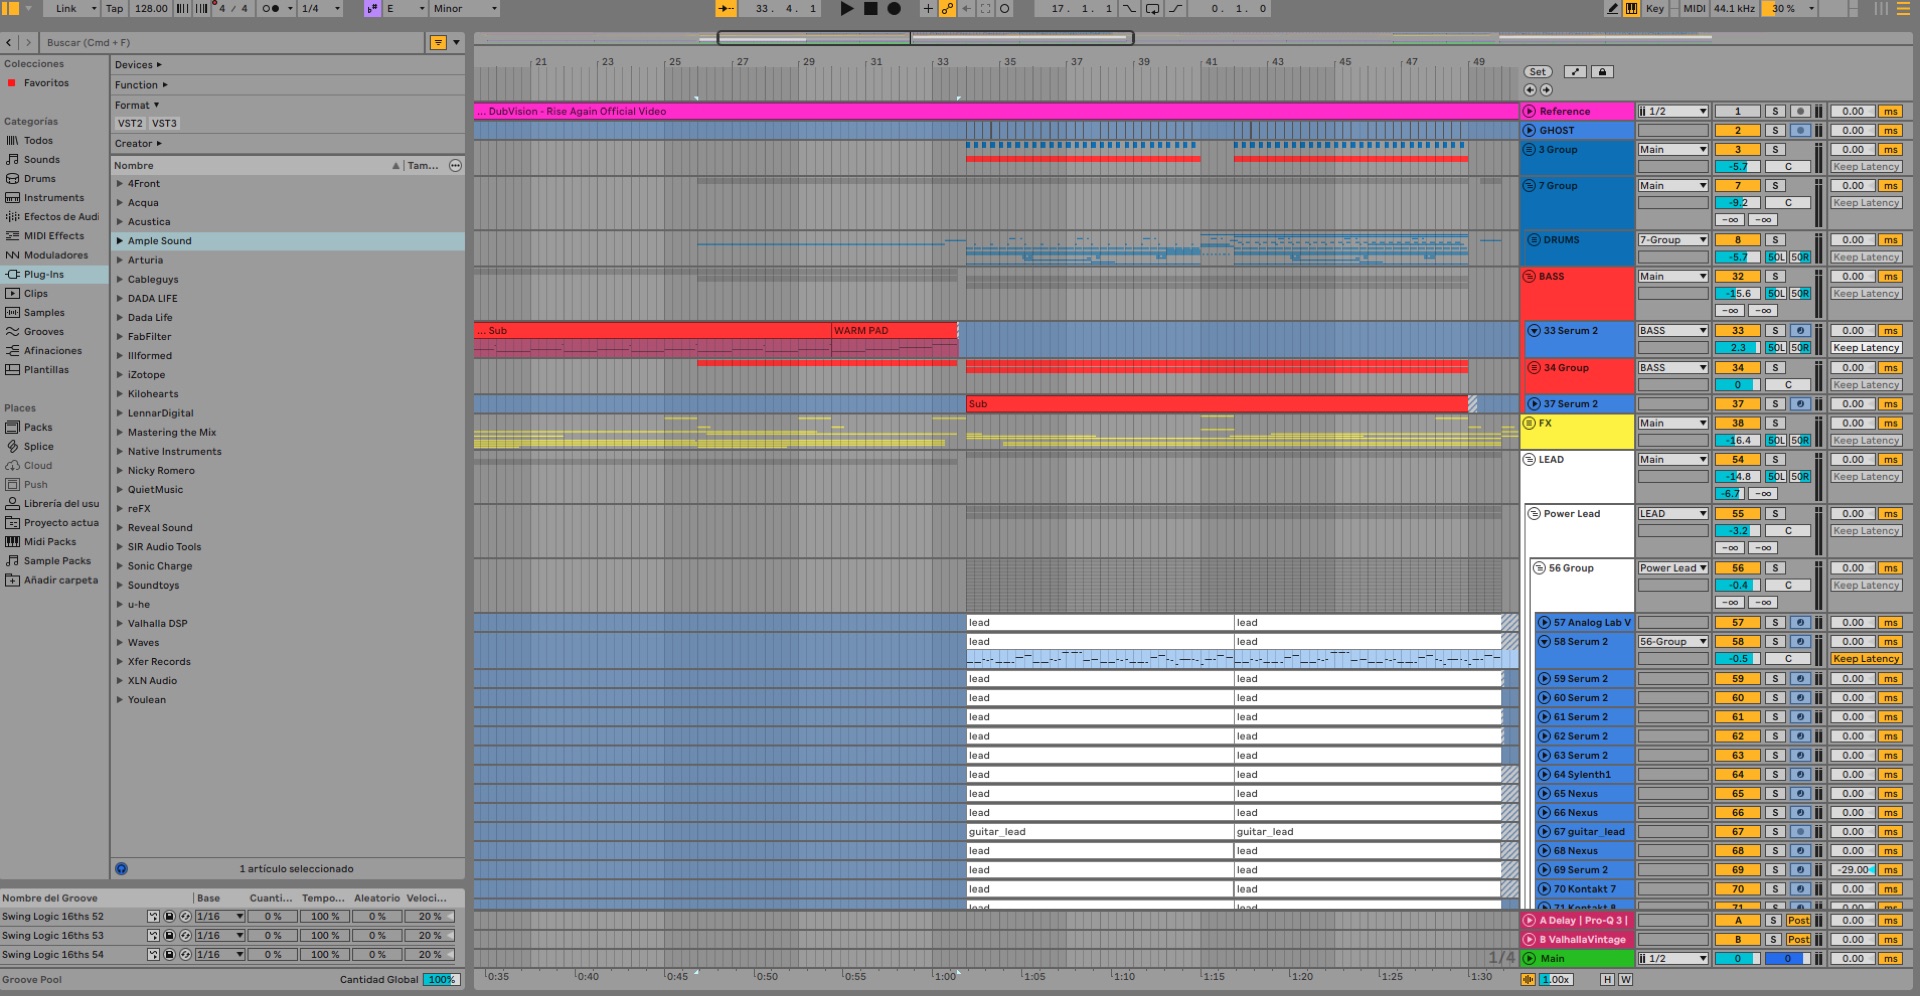Deactivate track 3 Group activator
The width and height of the screenshot is (1920, 996).
click(1738, 150)
